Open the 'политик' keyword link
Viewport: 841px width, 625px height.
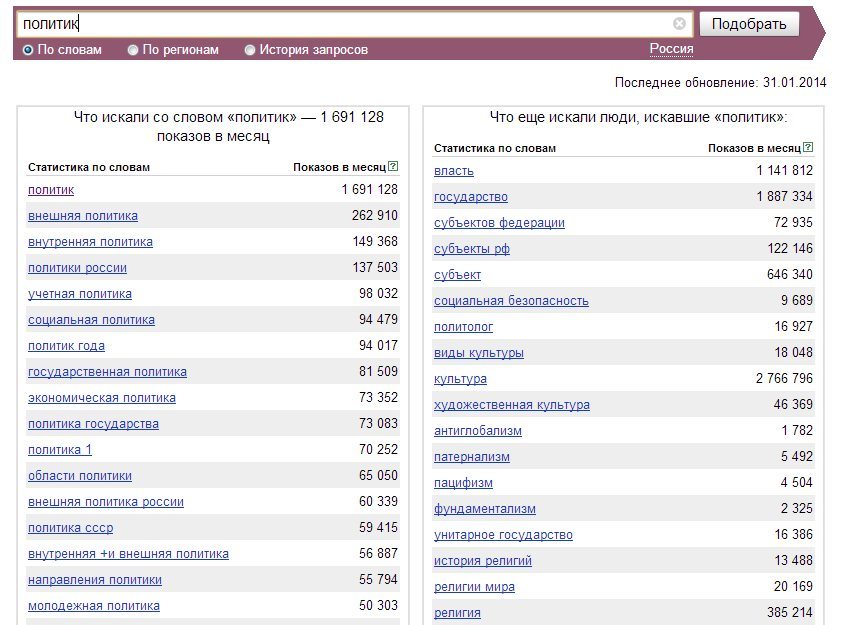pos(51,190)
